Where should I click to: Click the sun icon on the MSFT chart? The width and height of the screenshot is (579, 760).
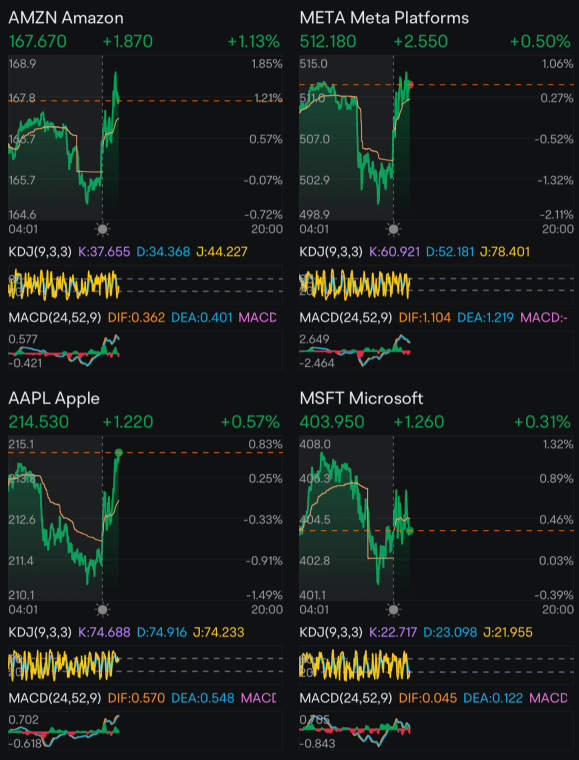pos(393,610)
